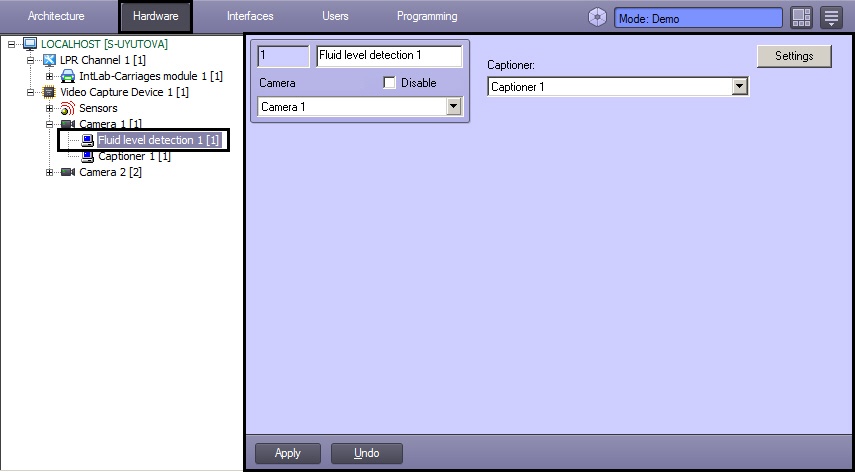The image size is (855, 472).
Task: Switch to the Hardware tab
Action: 155,16
